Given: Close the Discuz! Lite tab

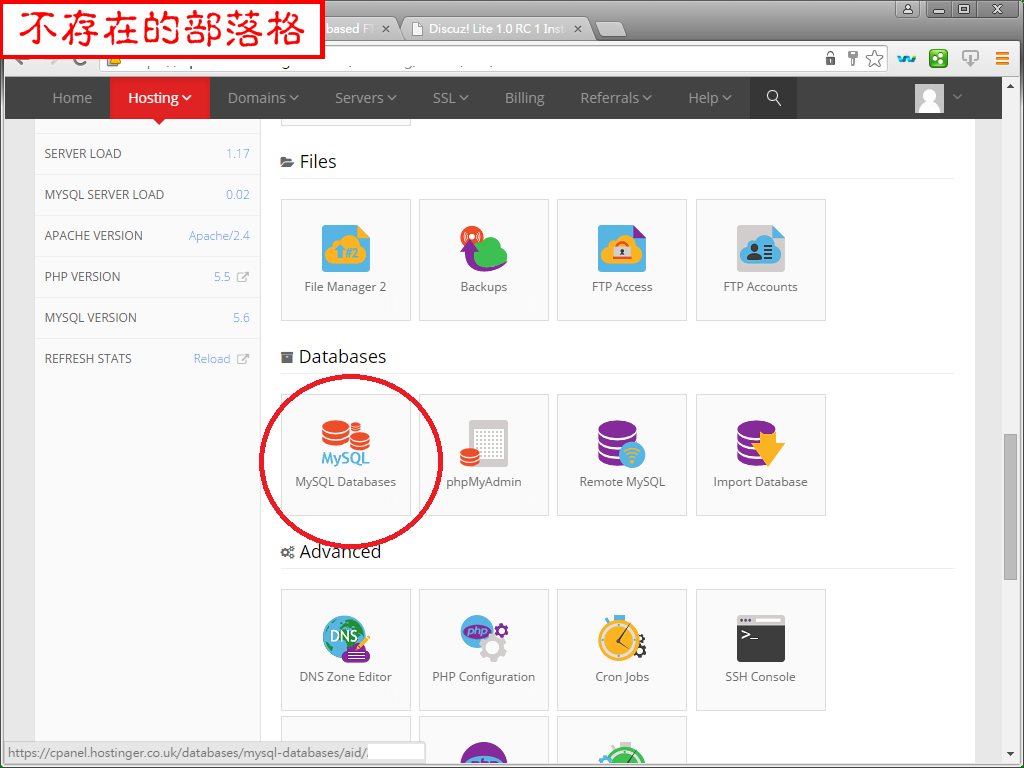Looking at the screenshot, I should click(578, 29).
